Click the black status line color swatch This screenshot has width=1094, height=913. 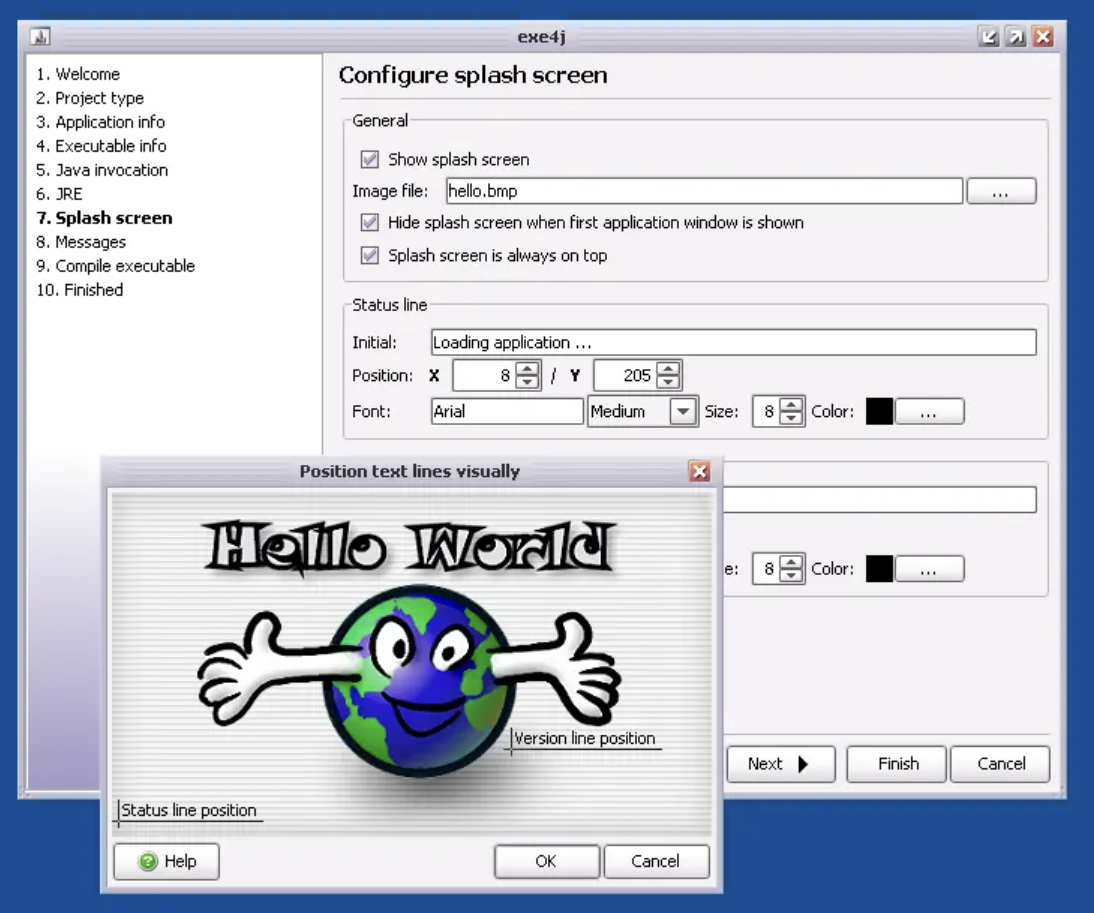pos(879,412)
